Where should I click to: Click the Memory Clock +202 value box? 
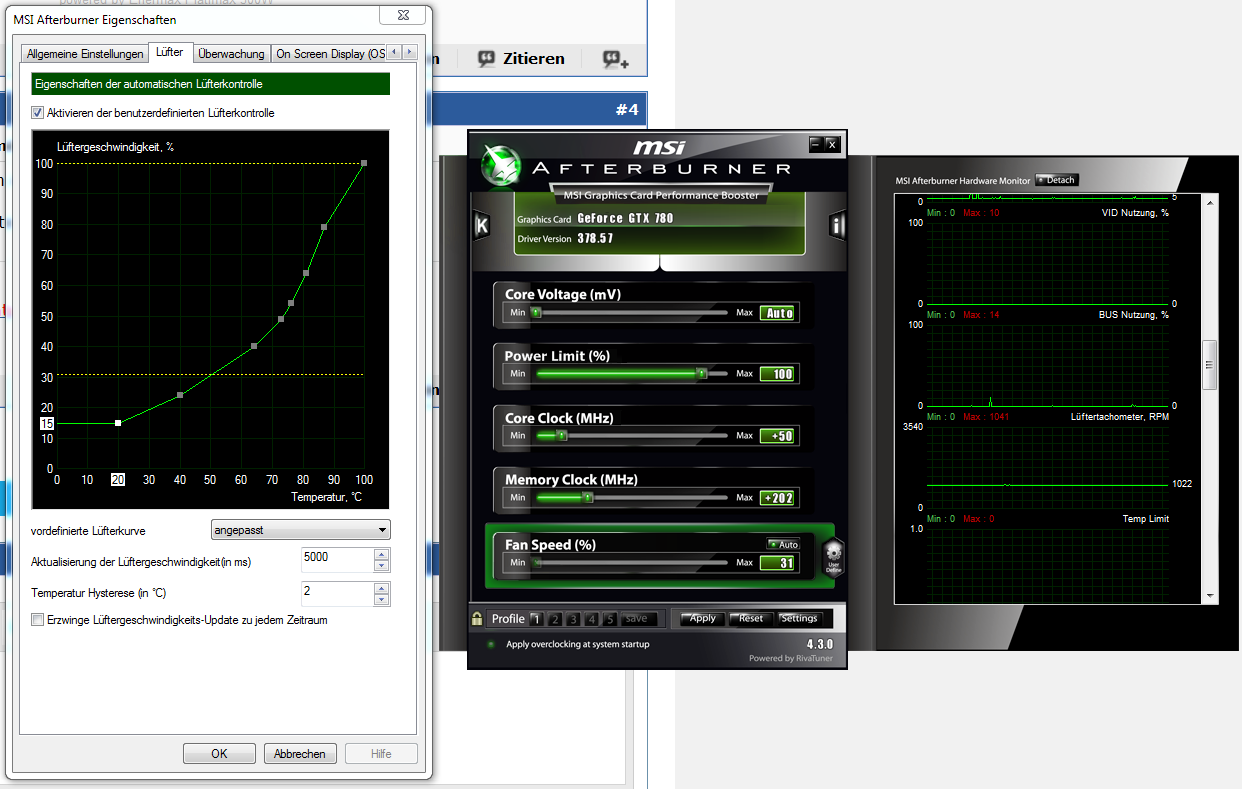click(x=777, y=498)
